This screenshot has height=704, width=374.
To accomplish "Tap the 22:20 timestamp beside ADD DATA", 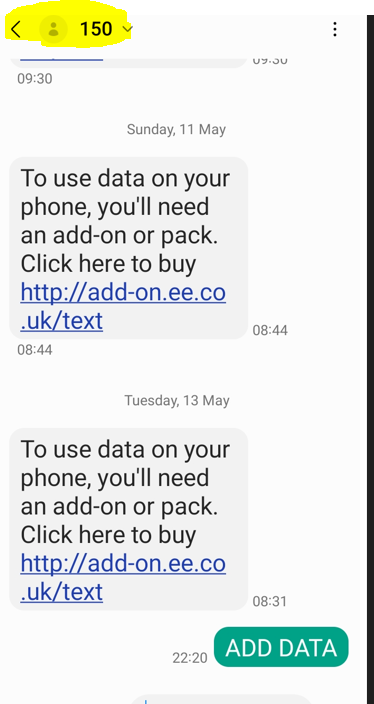I will [x=190, y=658].
